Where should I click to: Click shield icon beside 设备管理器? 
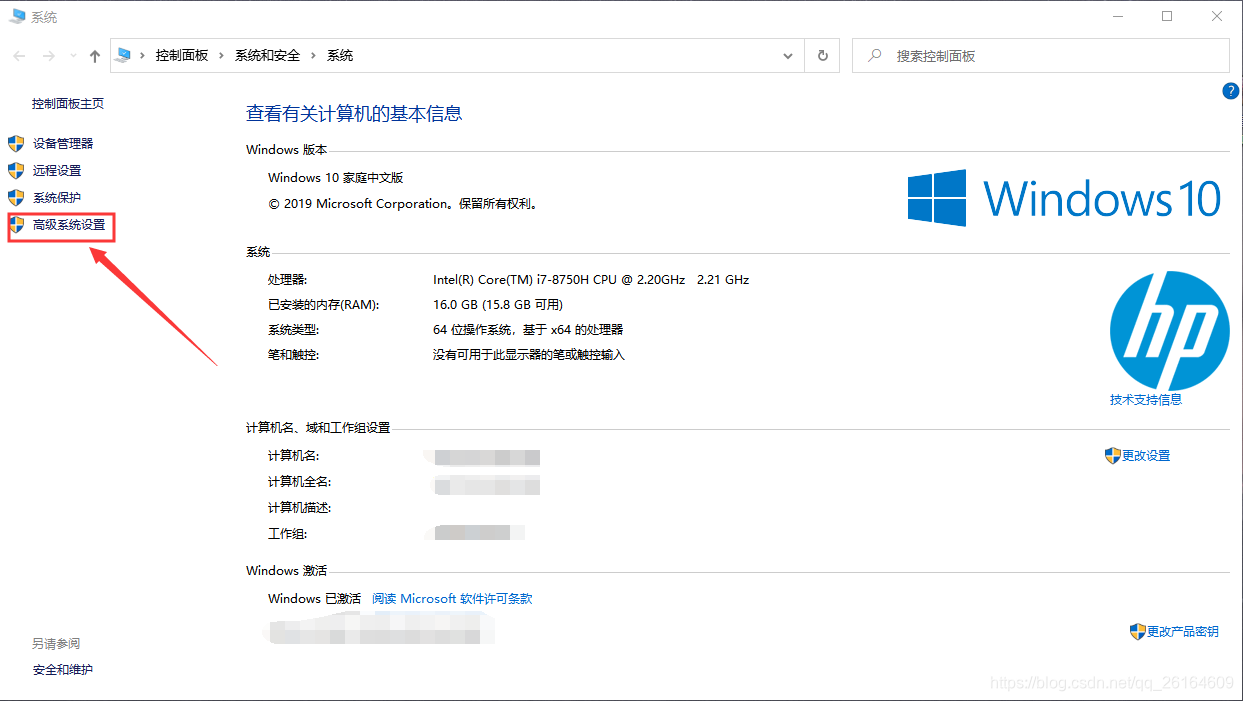click(16, 144)
